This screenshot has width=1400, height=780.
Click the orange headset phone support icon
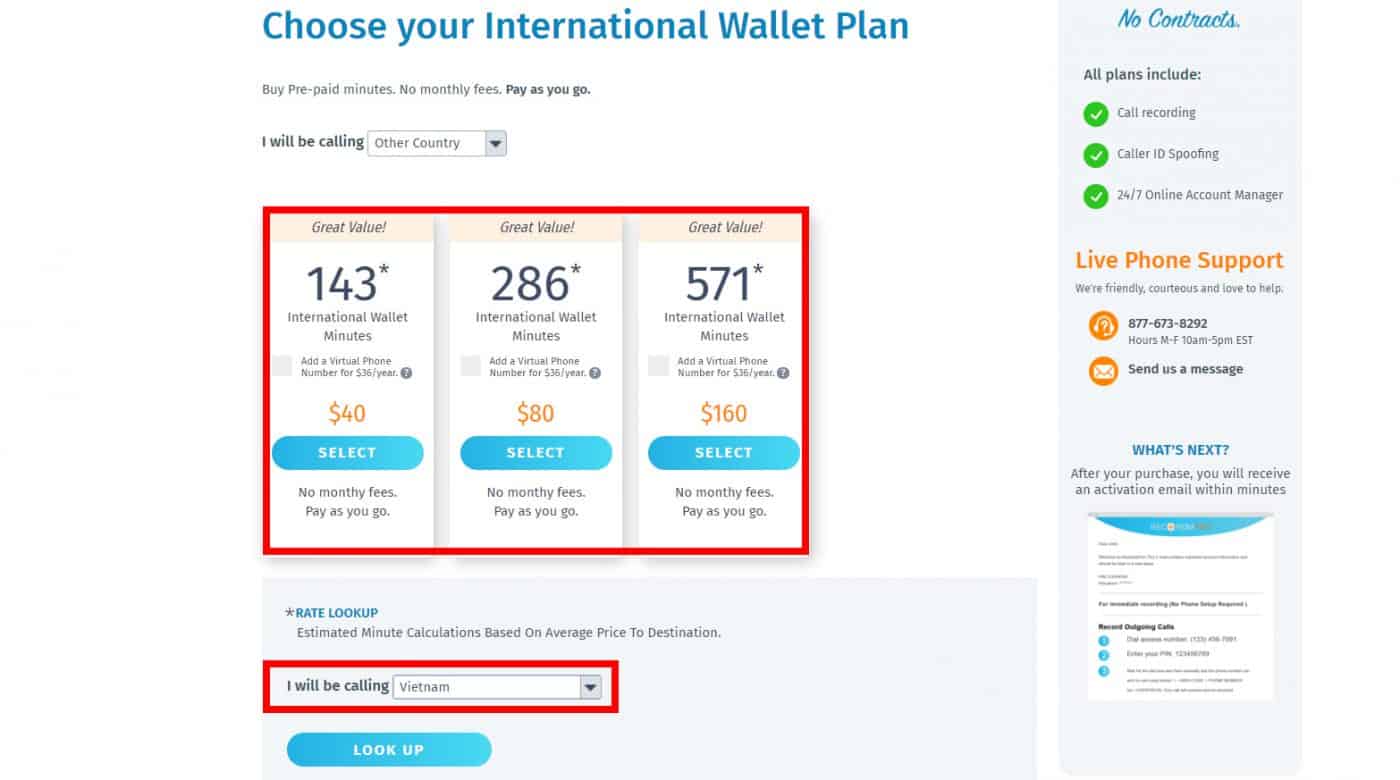point(1103,326)
